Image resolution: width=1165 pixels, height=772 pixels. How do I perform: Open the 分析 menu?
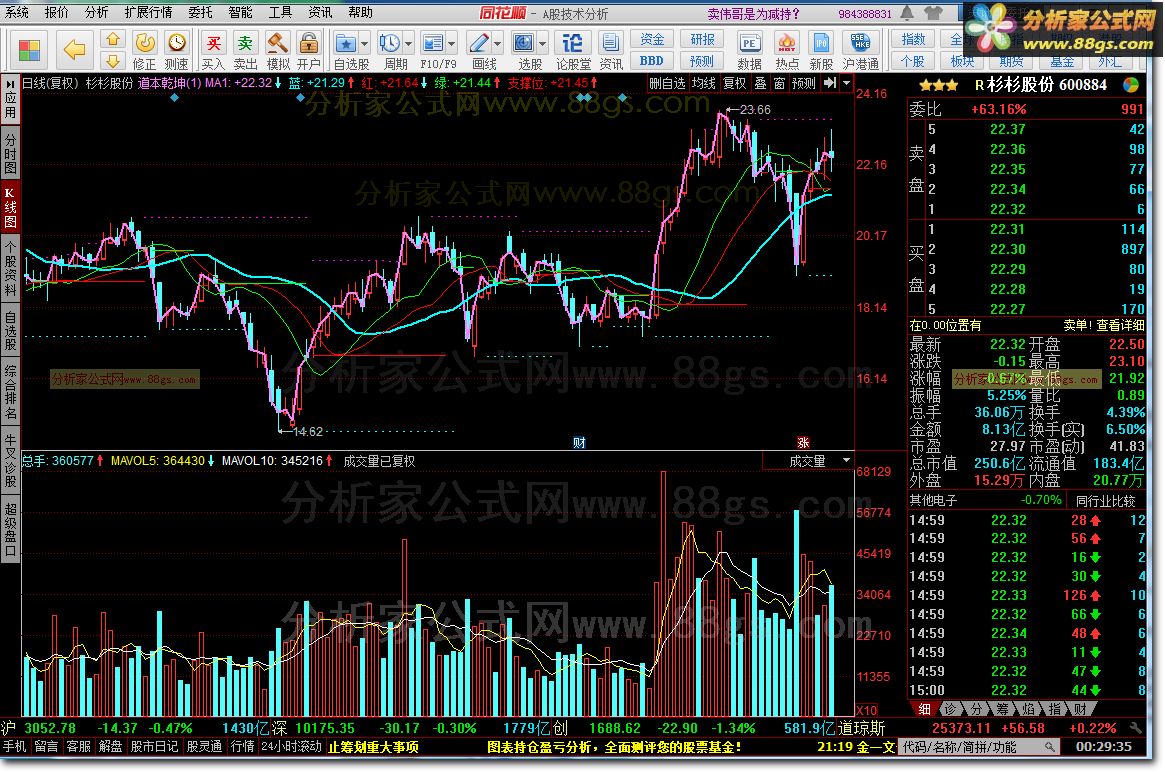coord(97,12)
